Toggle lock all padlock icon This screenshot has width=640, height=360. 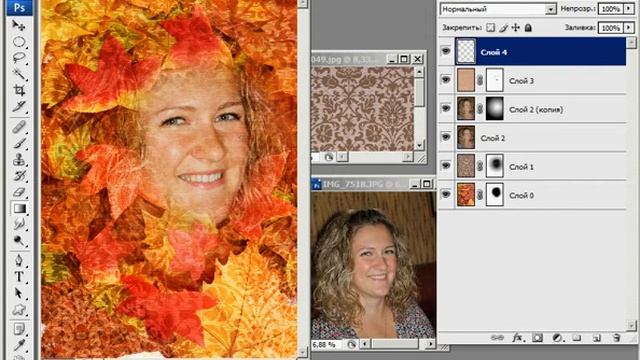[x=528, y=28]
